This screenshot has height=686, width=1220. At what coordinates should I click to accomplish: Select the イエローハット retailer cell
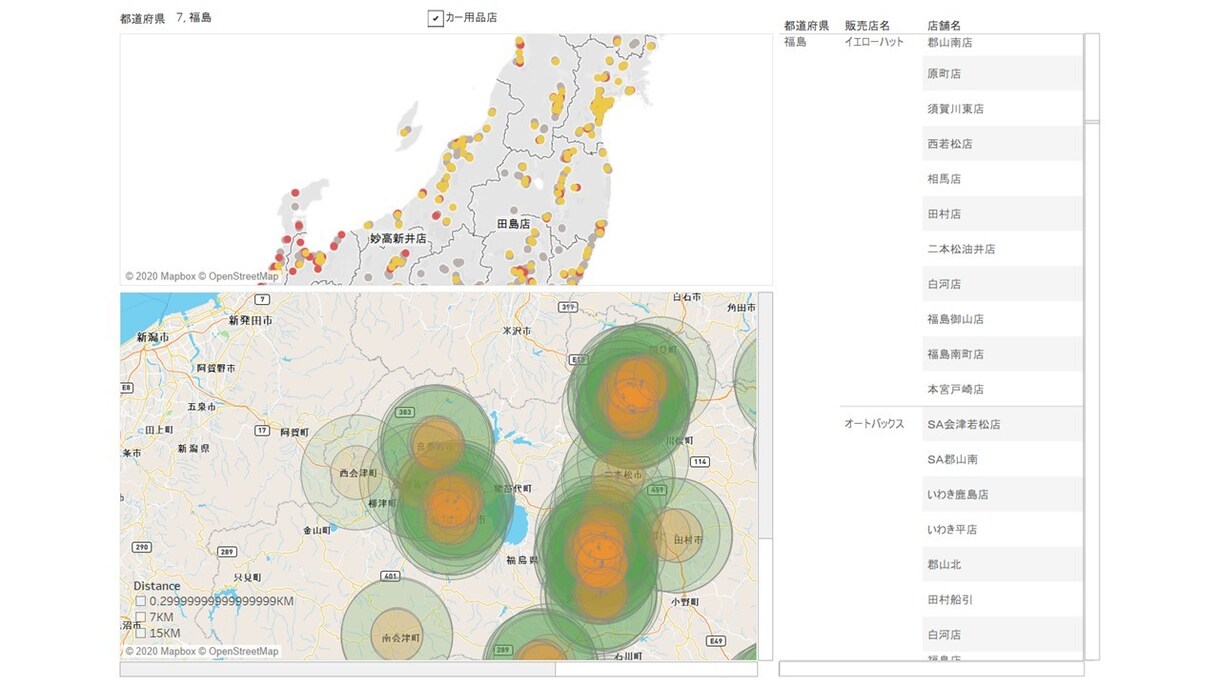pyautogui.click(x=874, y=42)
